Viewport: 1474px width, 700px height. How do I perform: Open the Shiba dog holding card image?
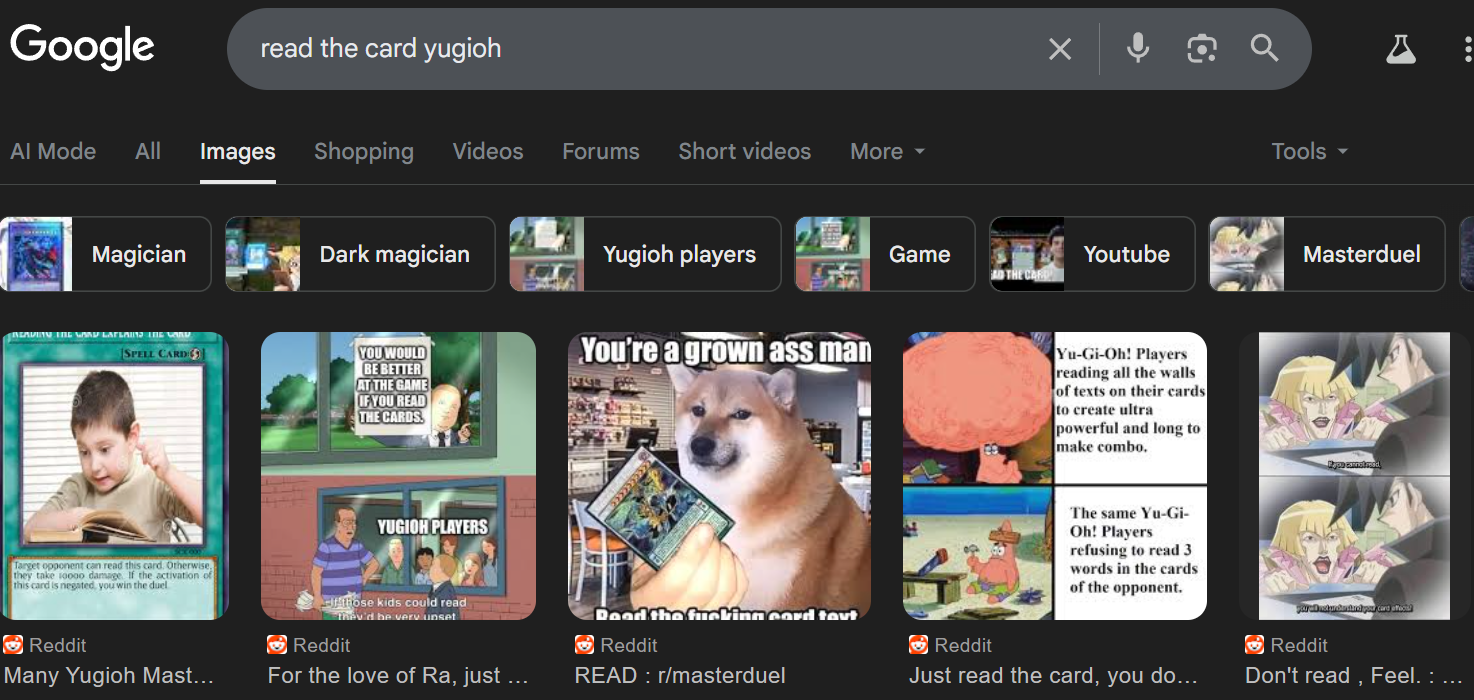pyautogui.click(x=719, y=476)
